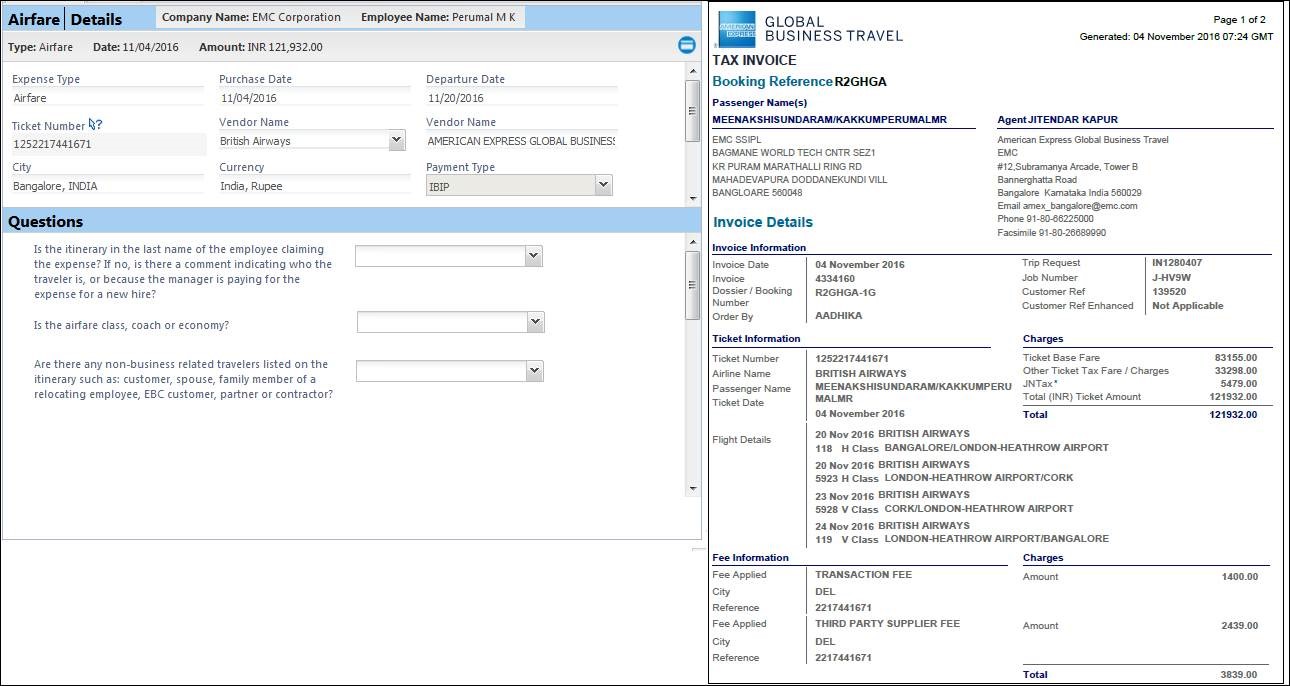The height and width of the screenshot is (686, 1290).
Task: Open the British Airways Vendor Name dropdown
Action: (x=397, y=141)
